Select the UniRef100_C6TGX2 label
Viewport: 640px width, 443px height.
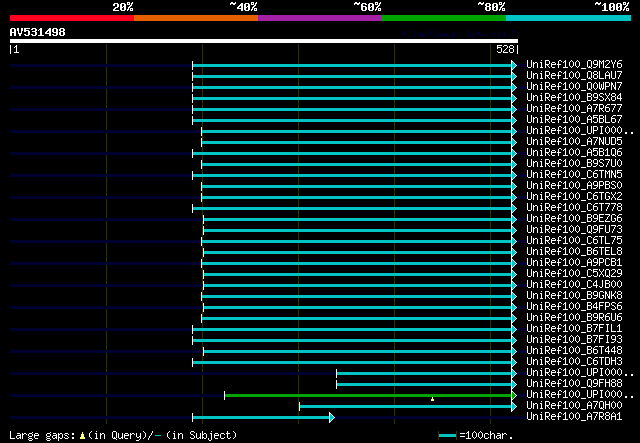[574, 197]
